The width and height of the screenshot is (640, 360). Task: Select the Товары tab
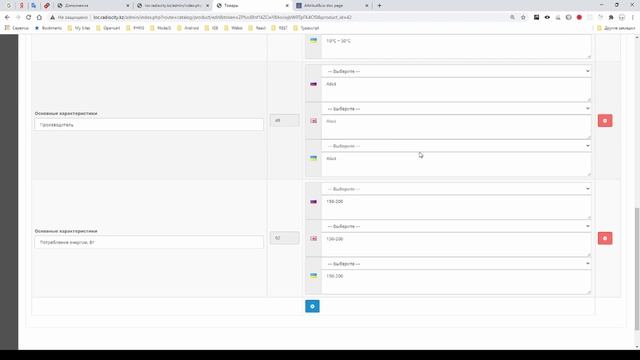tap(252, 6)
